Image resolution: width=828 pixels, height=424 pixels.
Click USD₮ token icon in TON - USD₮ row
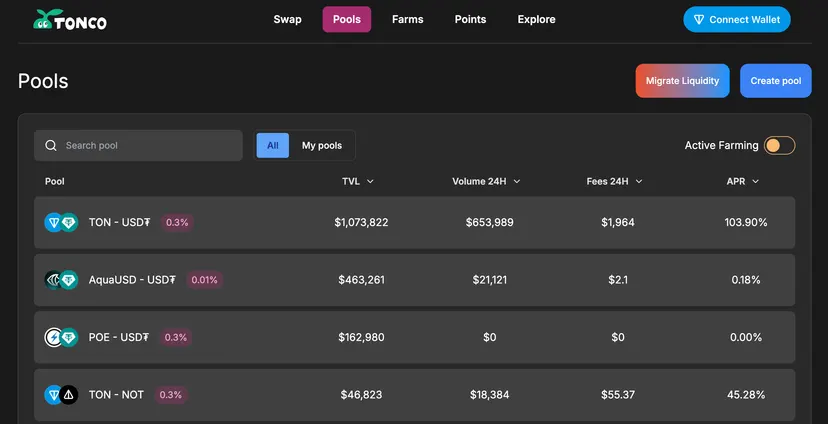click(x=69, y=222)
